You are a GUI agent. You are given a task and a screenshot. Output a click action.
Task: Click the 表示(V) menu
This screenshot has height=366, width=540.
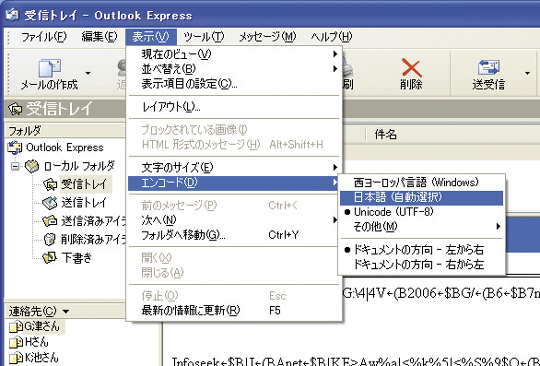[x=151, y=36]
